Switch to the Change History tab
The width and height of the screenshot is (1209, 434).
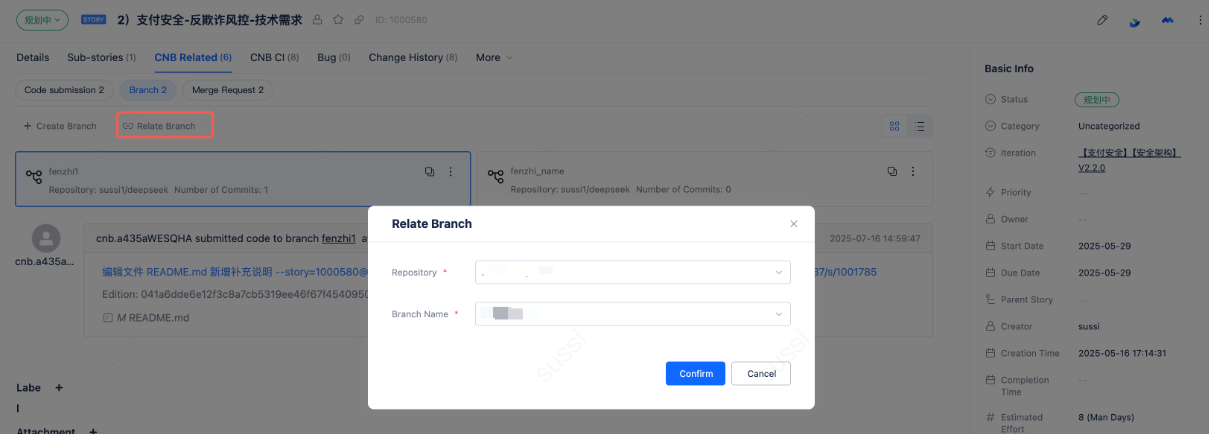coord(412,58)
